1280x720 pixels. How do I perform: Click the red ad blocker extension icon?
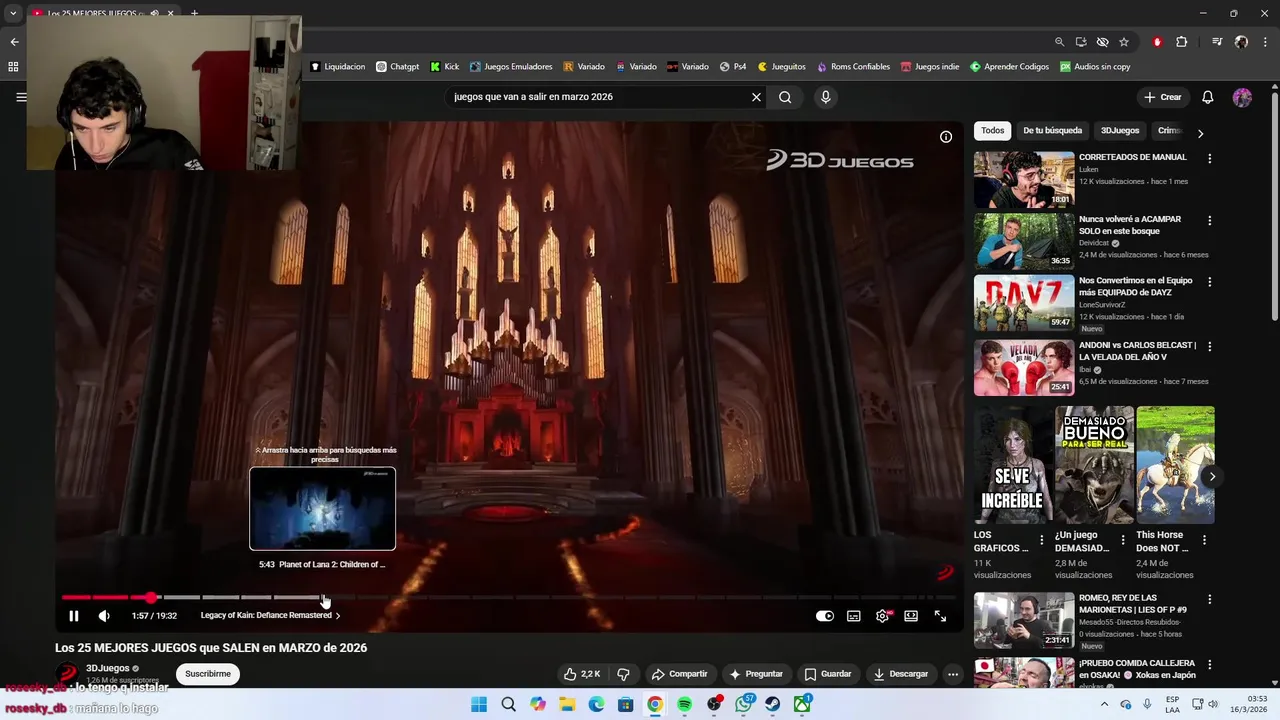pos(1157,42)
